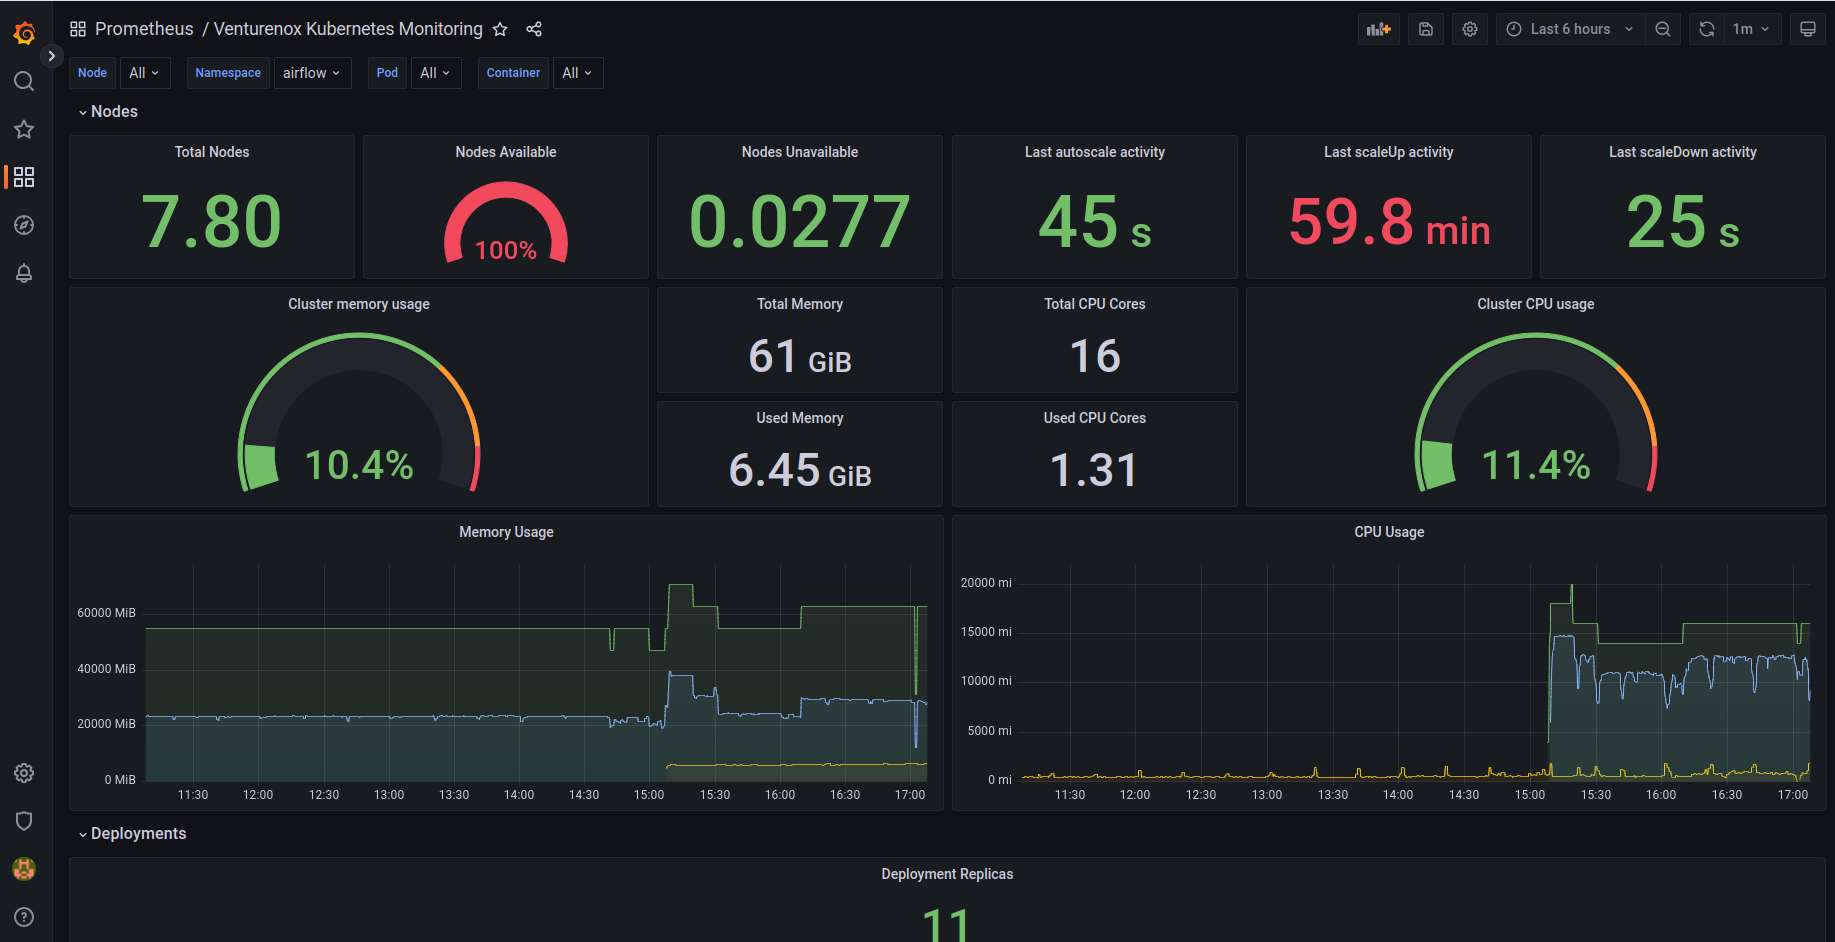Open the Pod variable dropdown

[x=435, y=73]
